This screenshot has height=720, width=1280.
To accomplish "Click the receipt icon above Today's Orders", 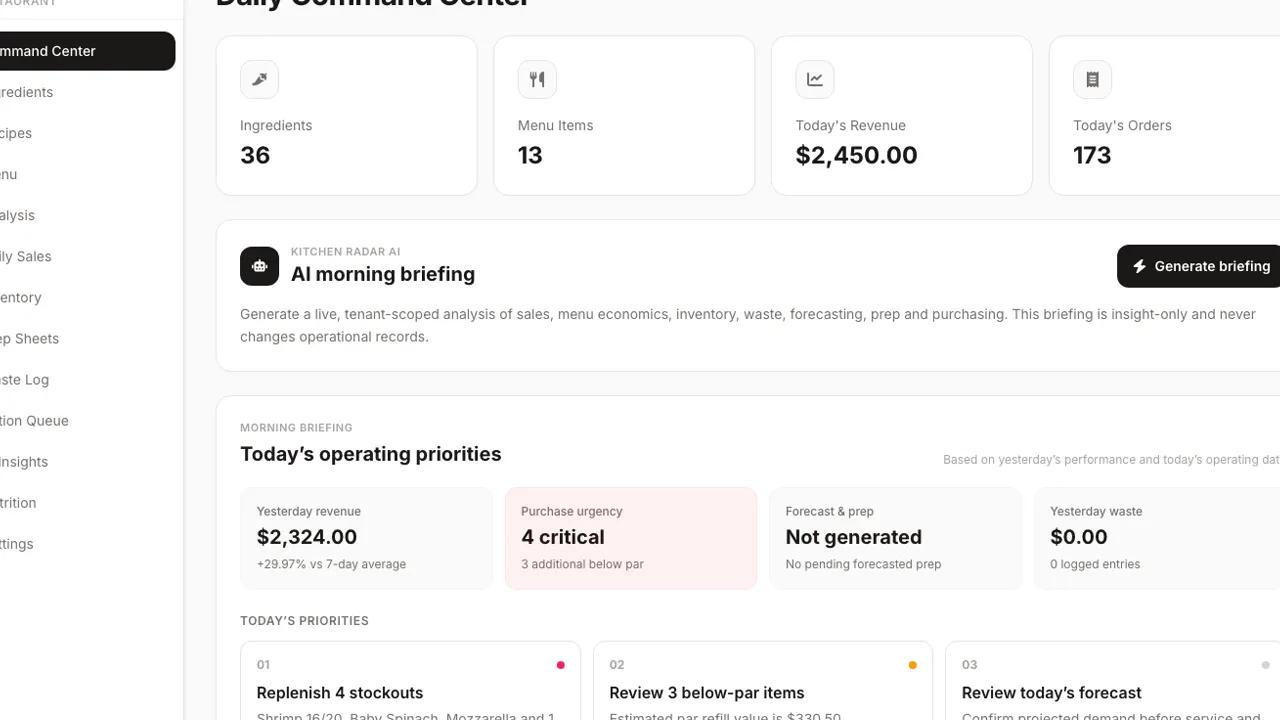I will pyautogui.click(x=1092, y=80).
